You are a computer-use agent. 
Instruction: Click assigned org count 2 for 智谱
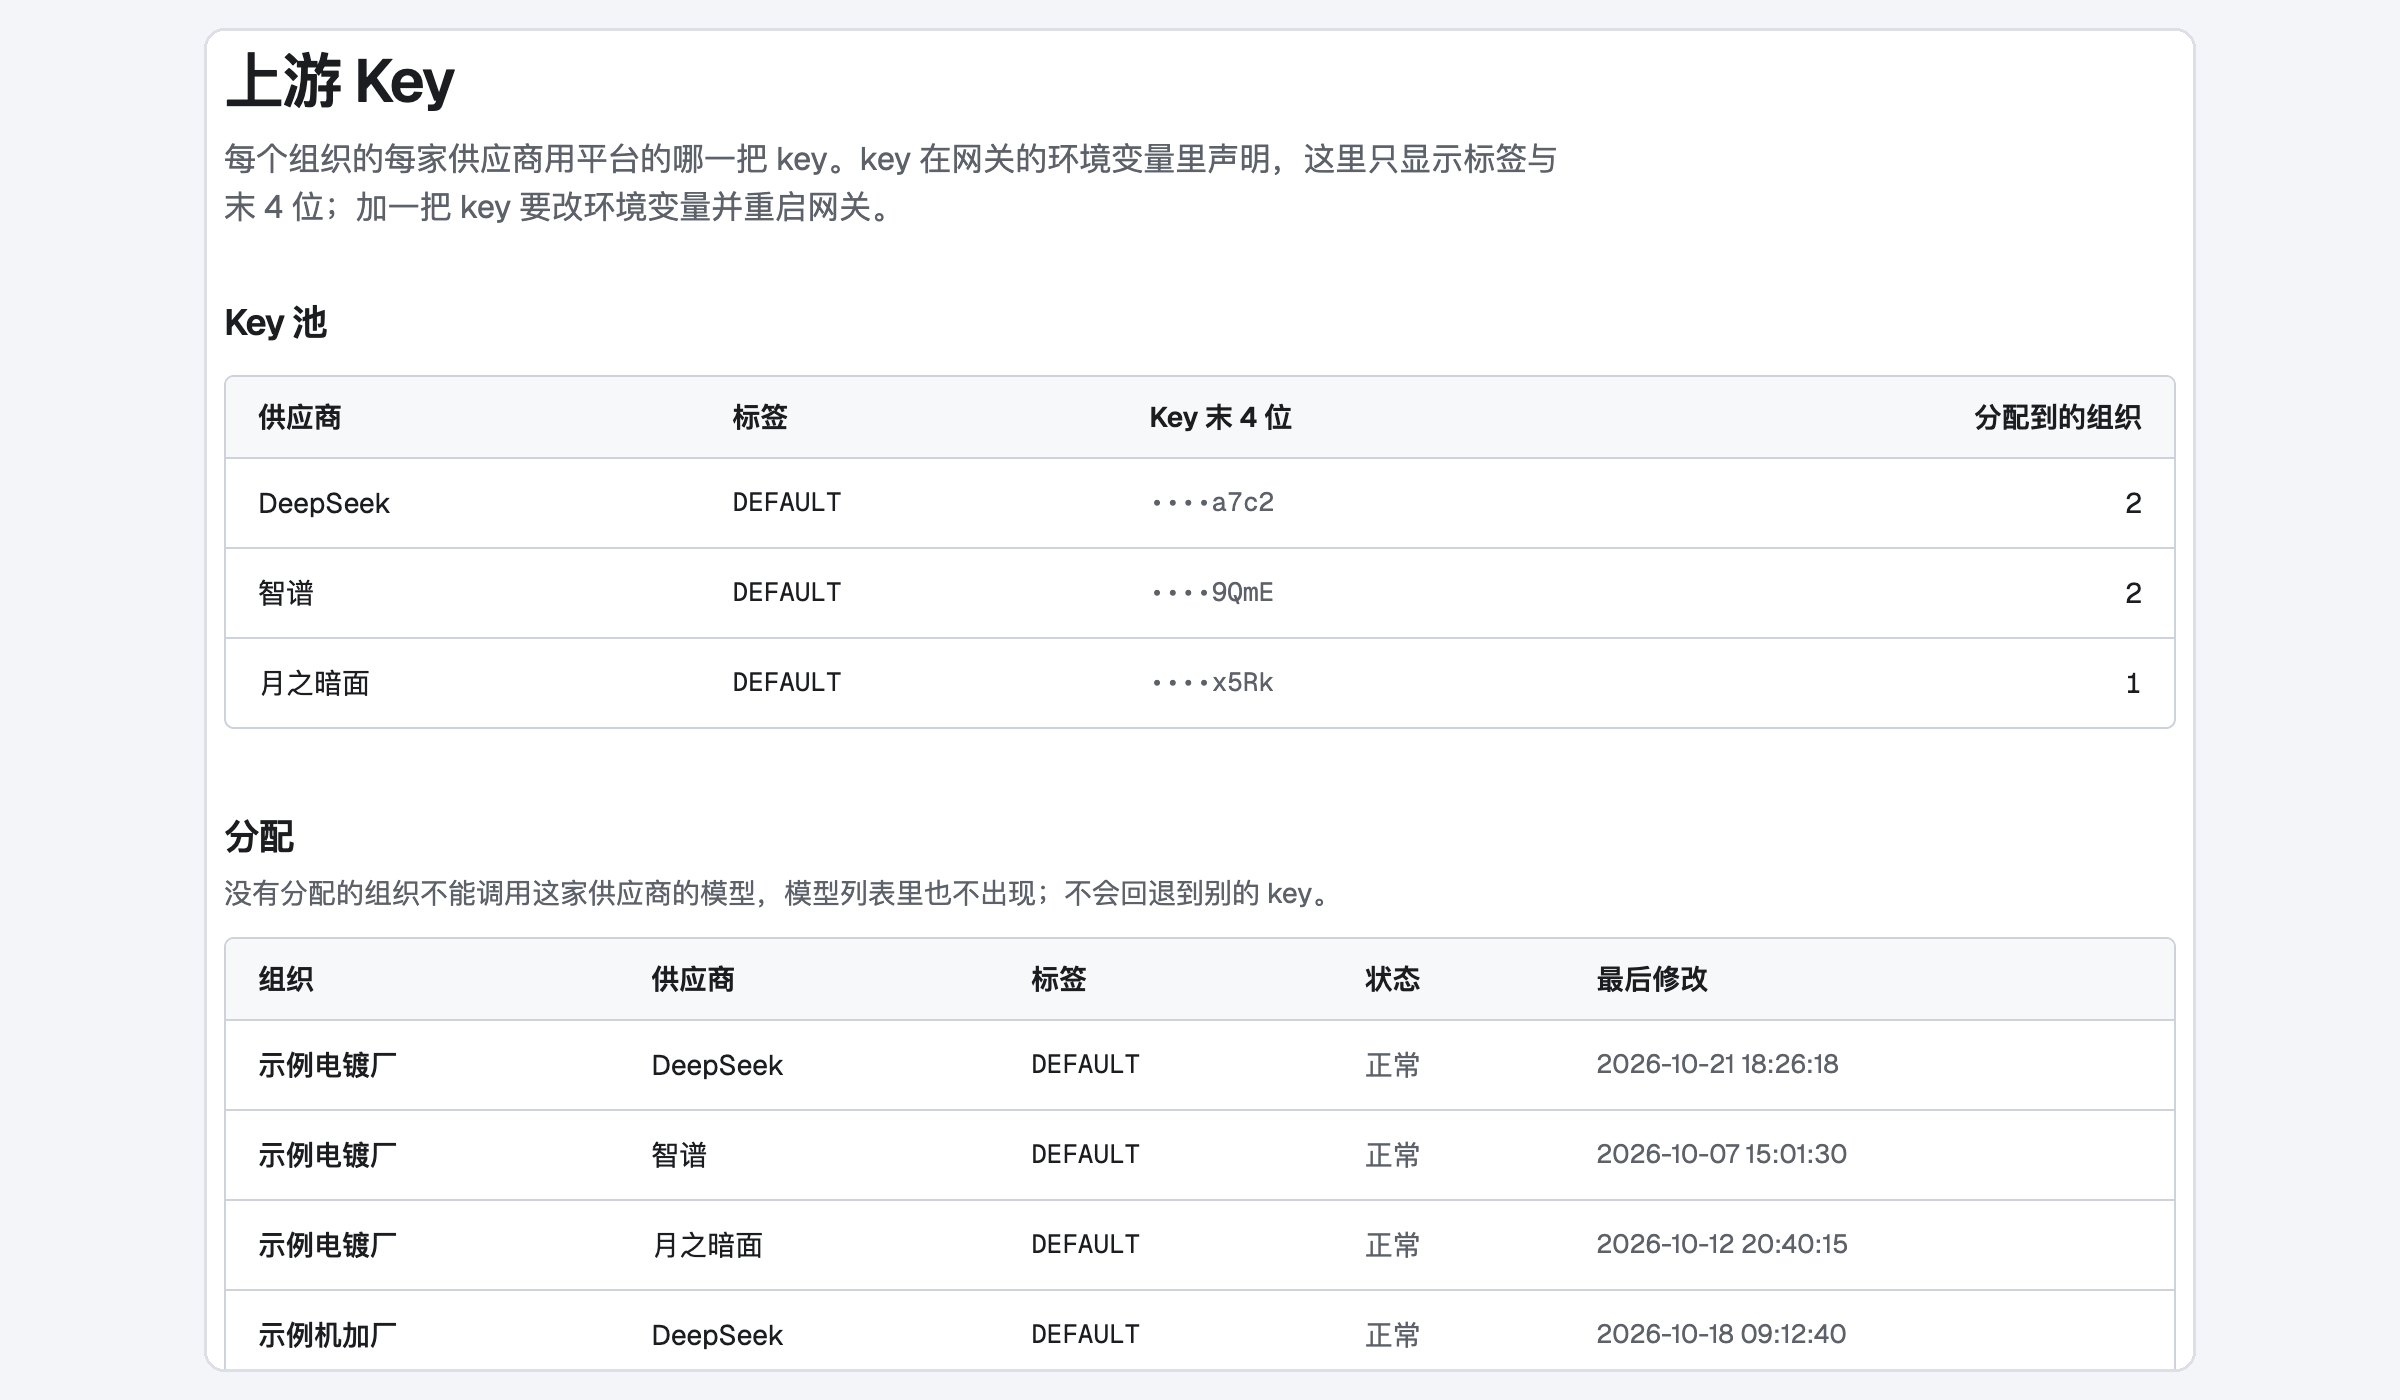click(x=2133, y=593)
